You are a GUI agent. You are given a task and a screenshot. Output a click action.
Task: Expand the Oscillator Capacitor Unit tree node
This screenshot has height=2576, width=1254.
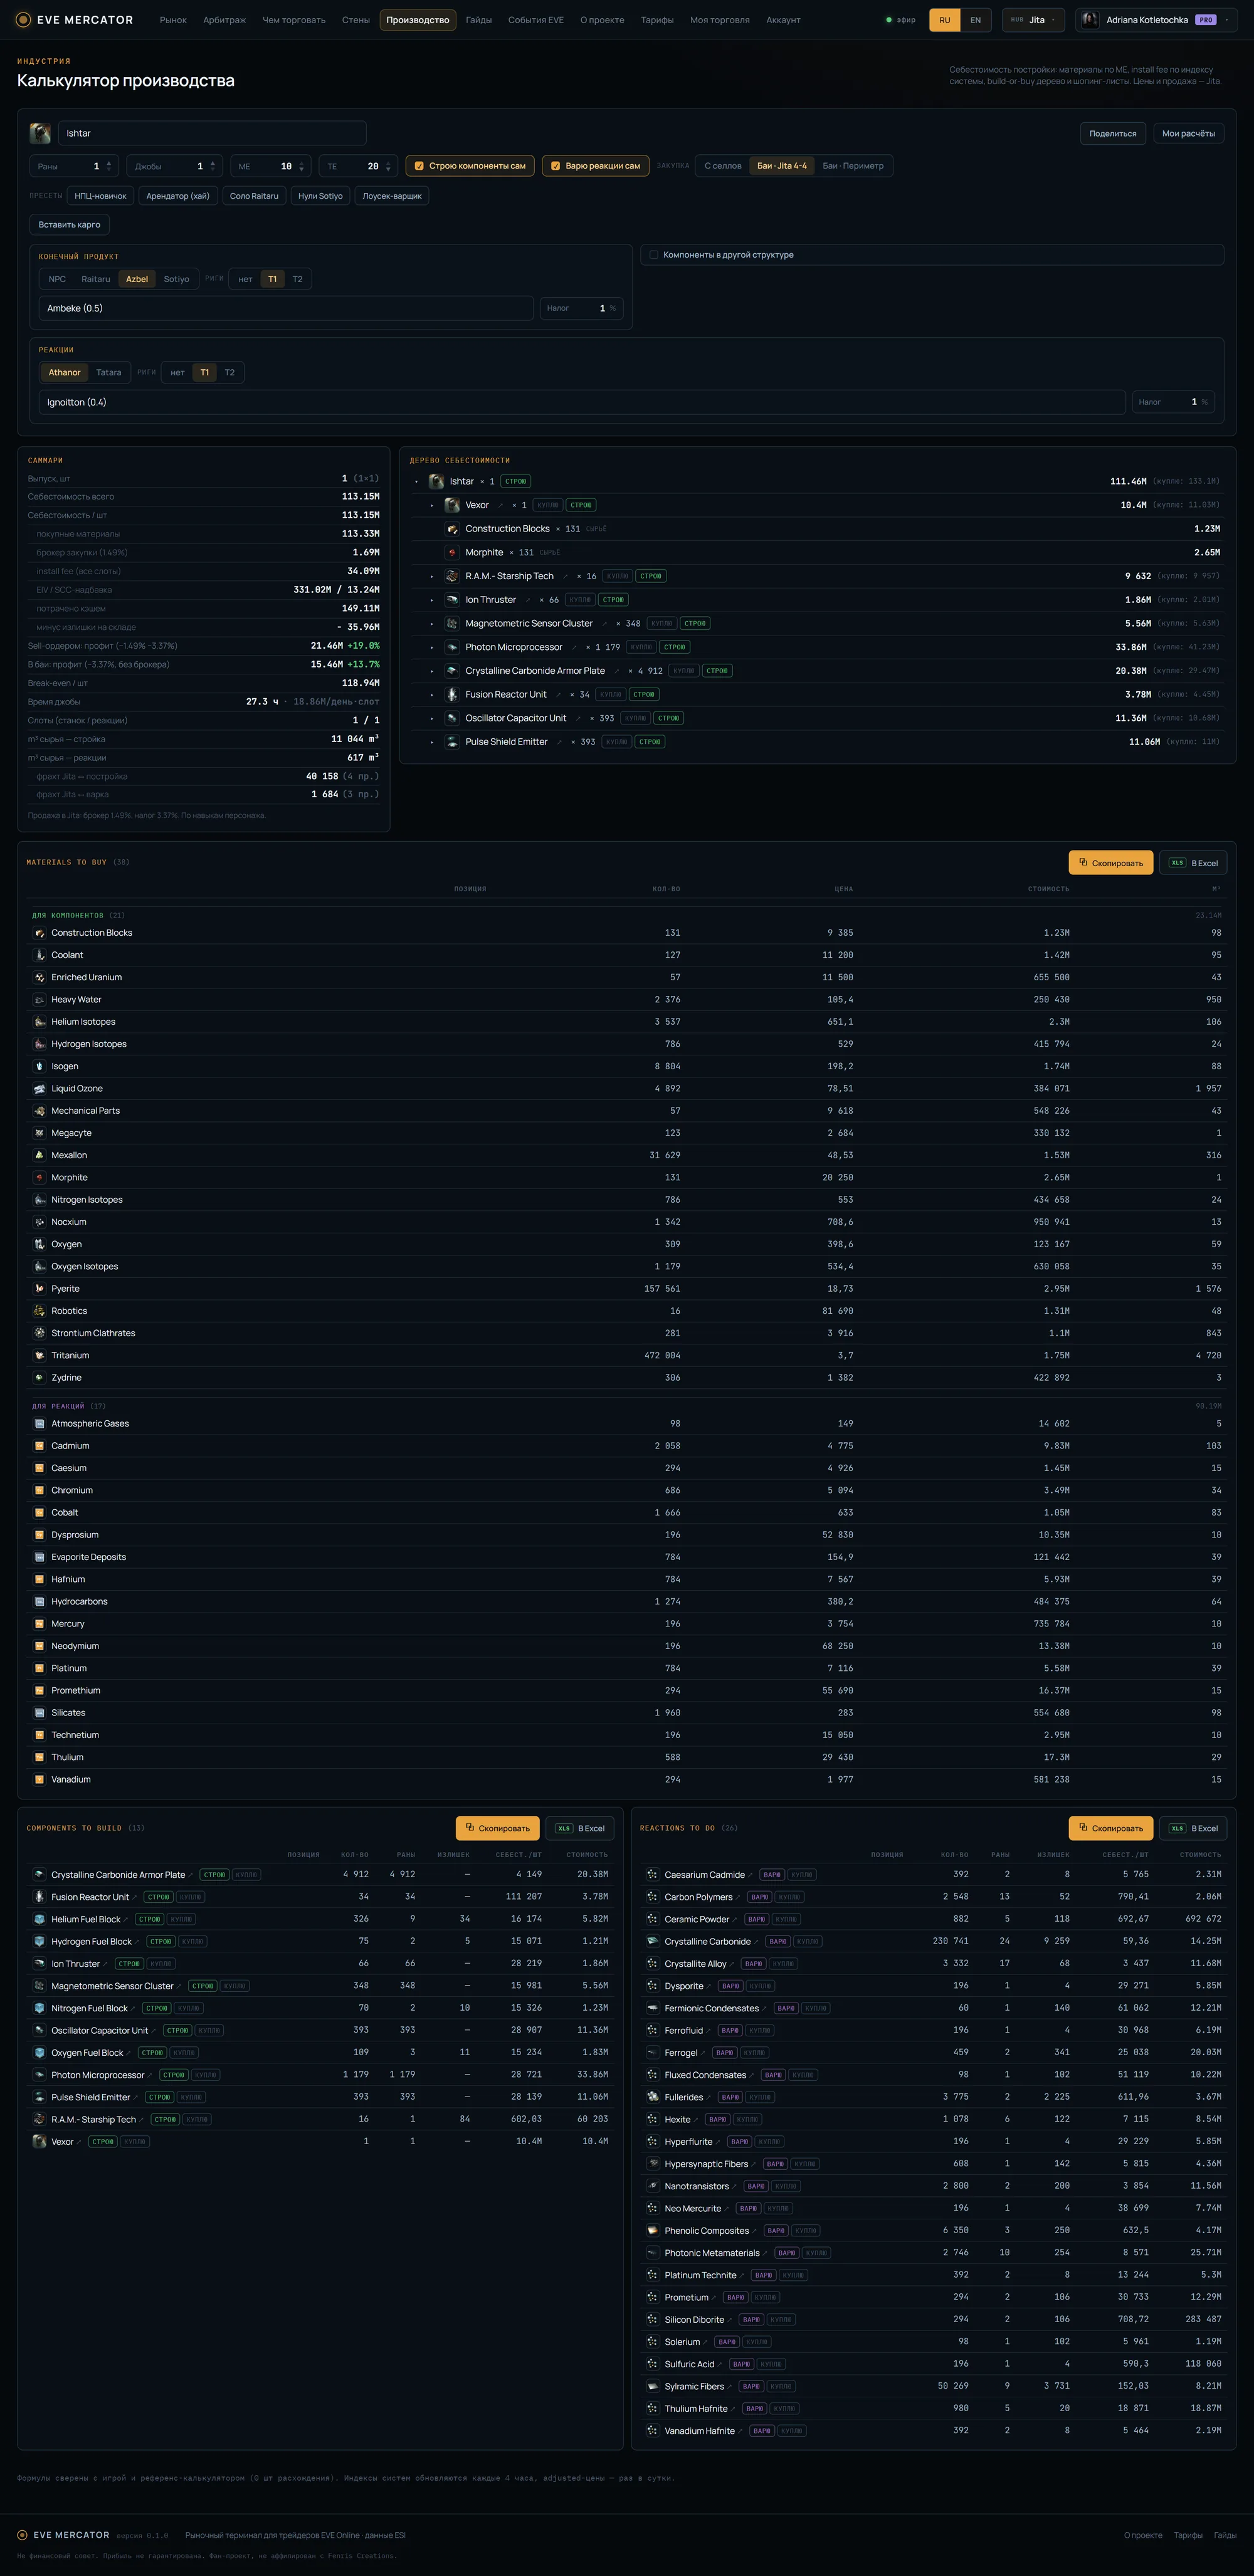tap(432, 718)
